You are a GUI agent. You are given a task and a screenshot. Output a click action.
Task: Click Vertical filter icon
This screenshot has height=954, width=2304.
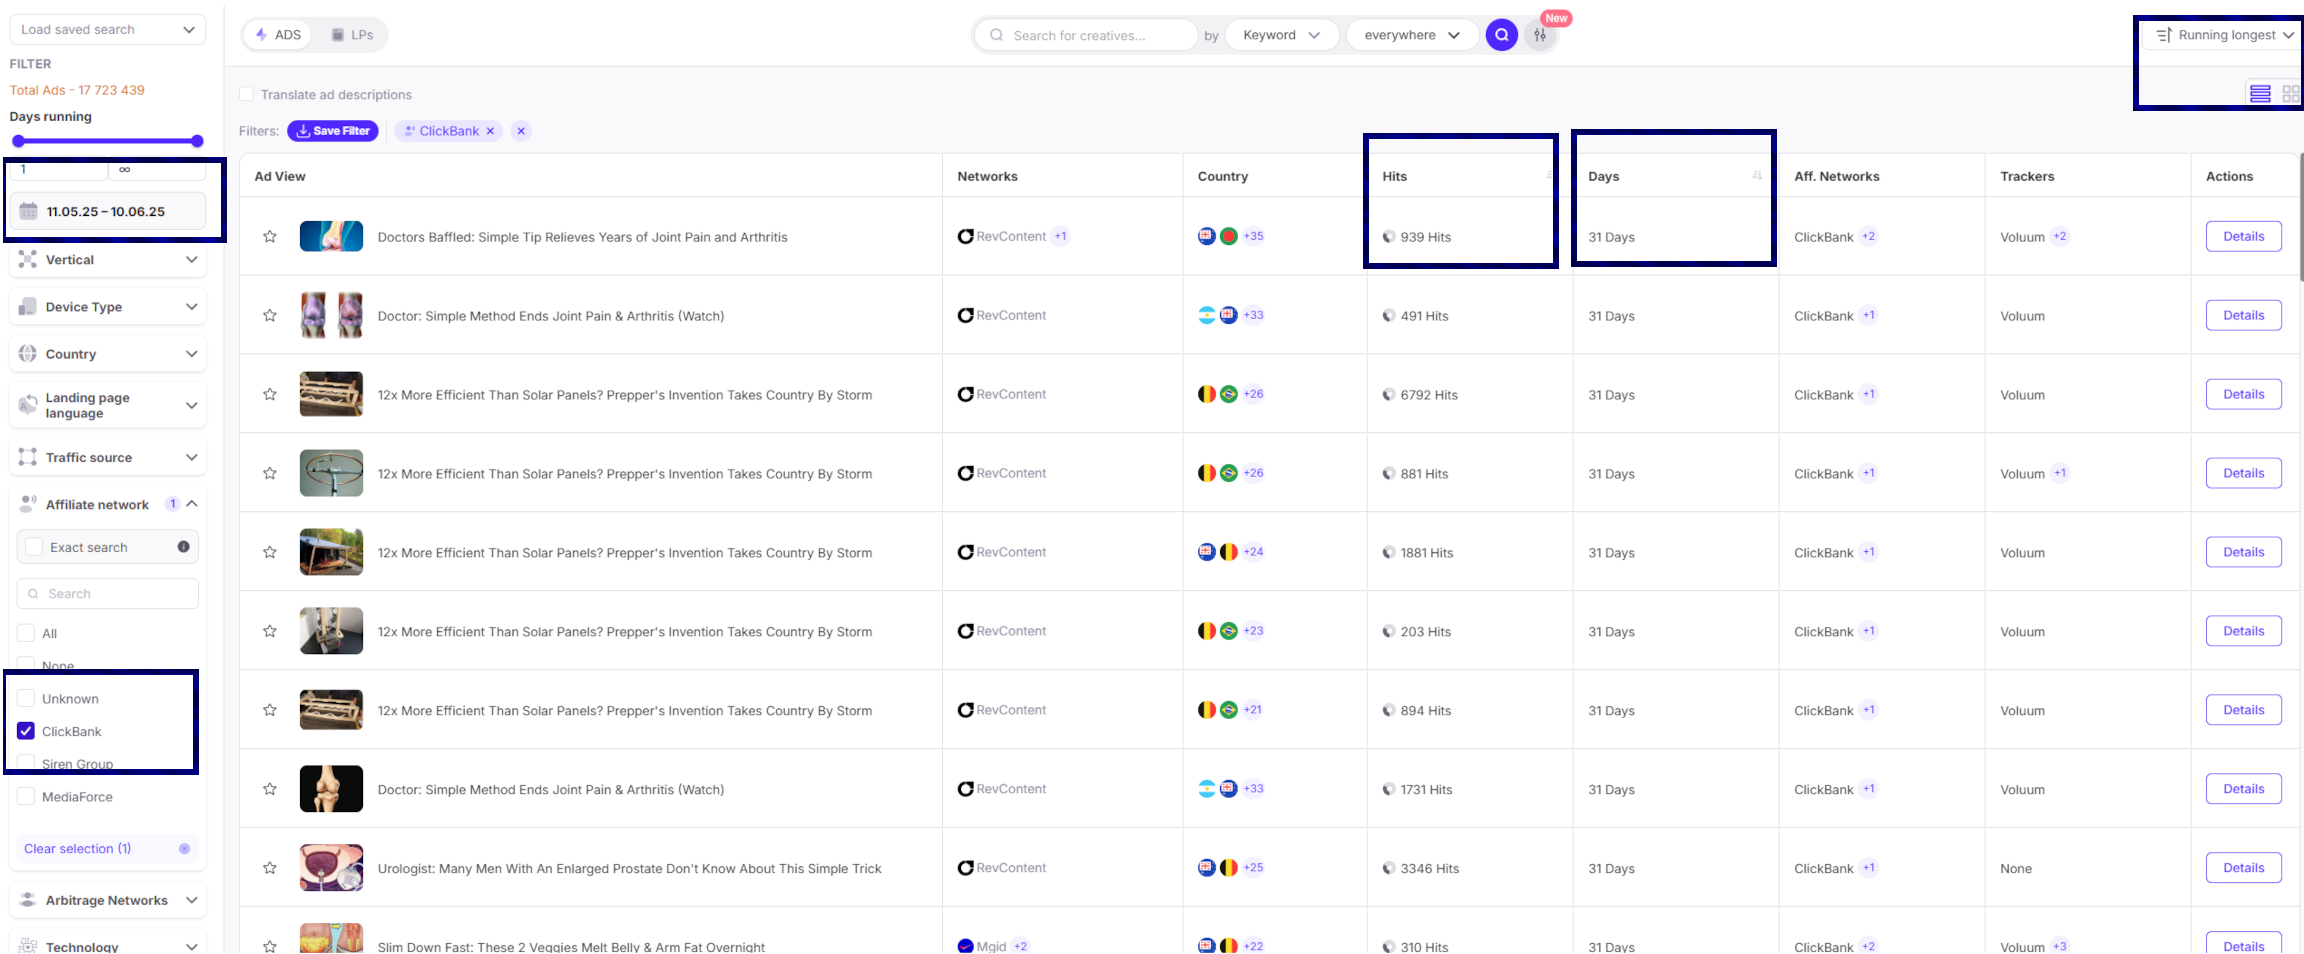[x=28, y=260]
